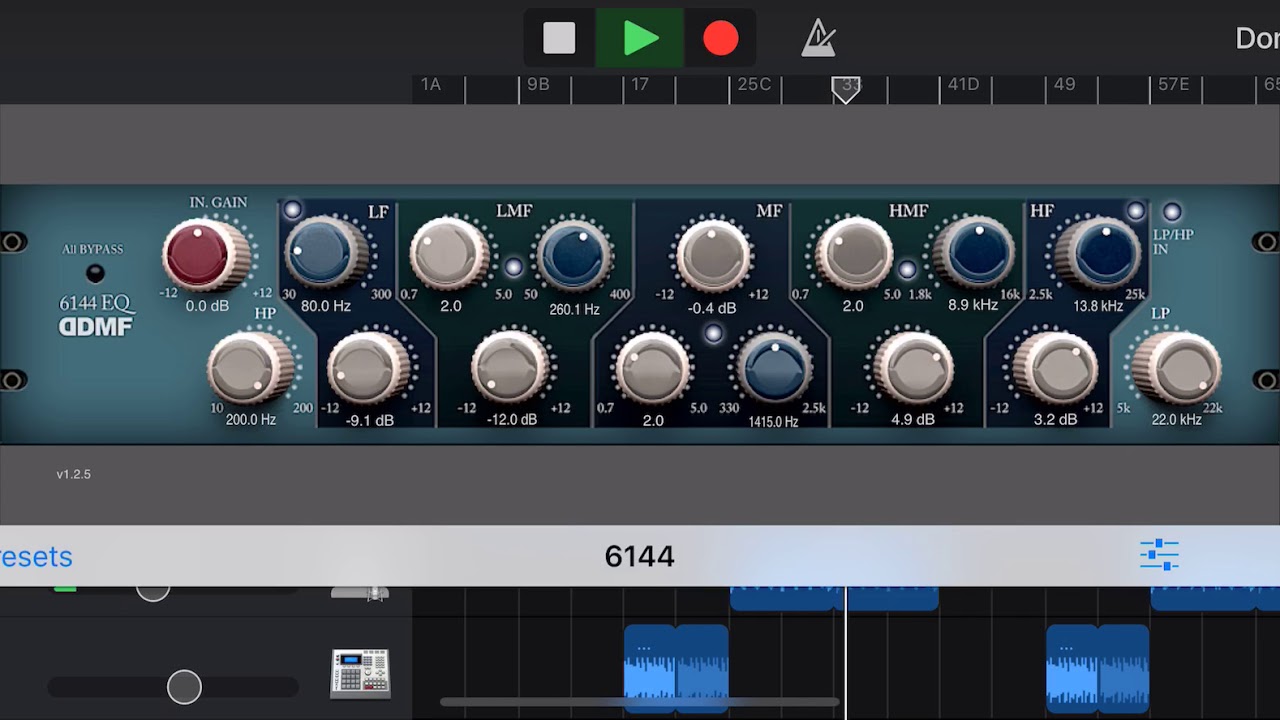Click the 13.8 kHz HF value
Screen dimensions: 1280x720
1098,306
